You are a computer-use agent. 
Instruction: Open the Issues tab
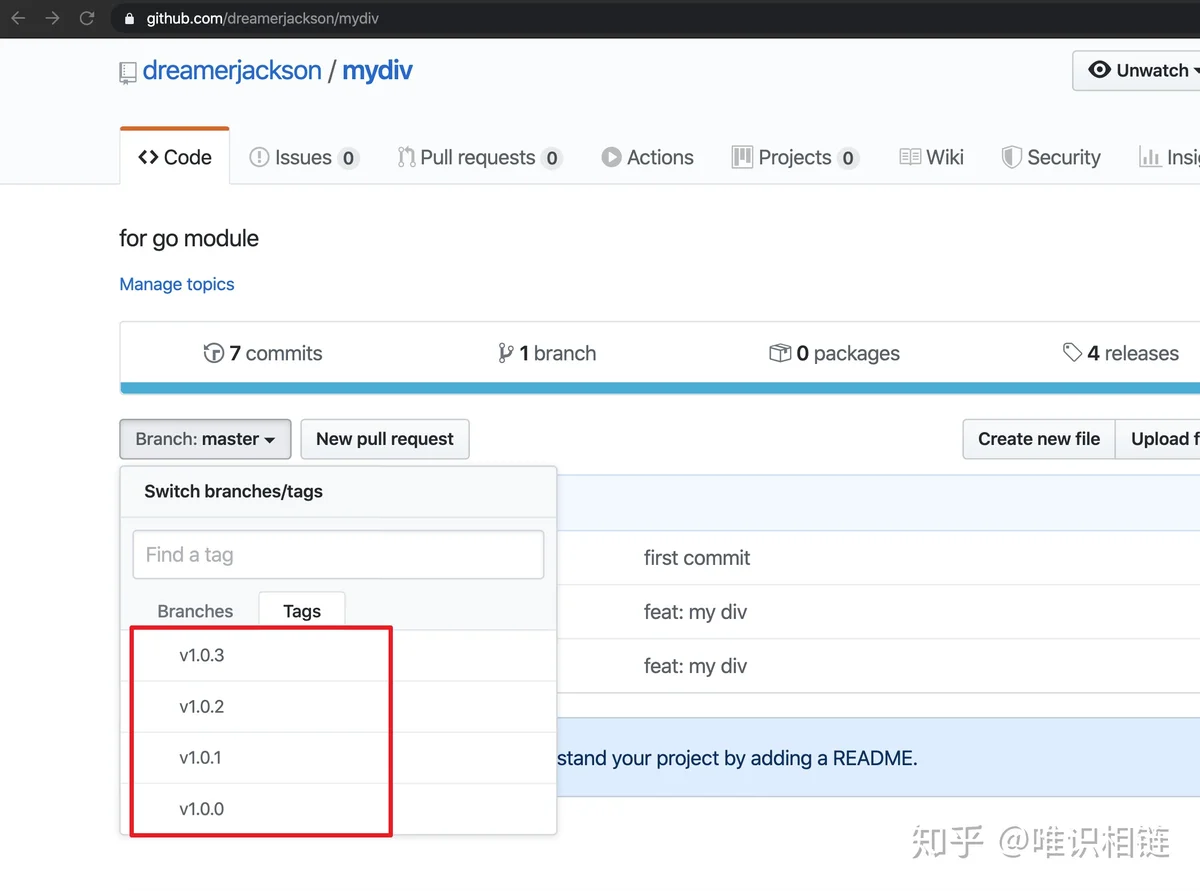pyautogui.click(x=304, y=157)
